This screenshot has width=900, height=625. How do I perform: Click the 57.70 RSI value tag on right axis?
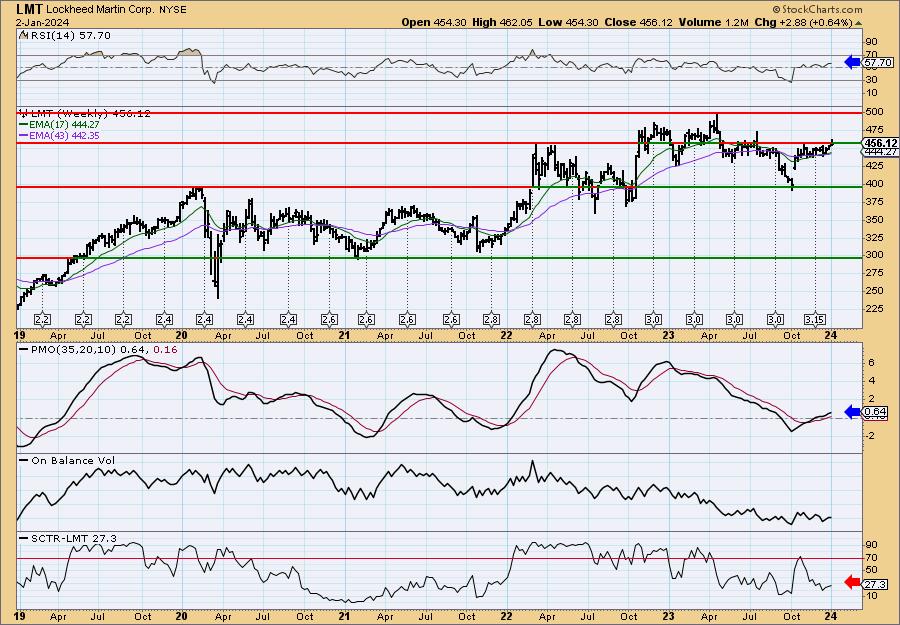click(878, 62)
